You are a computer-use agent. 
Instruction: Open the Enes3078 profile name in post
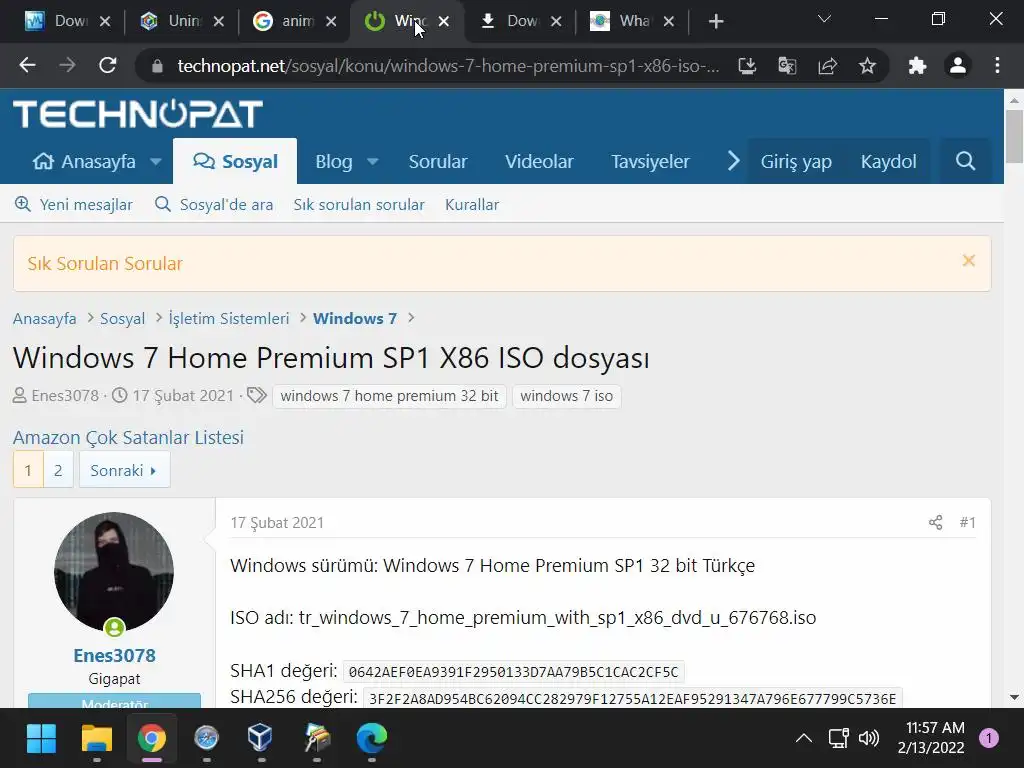pos(114,655)
